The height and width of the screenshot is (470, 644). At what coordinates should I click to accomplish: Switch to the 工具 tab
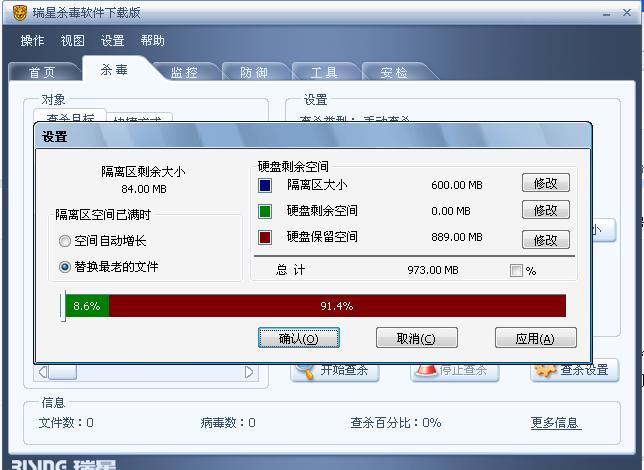click(324, 72)
